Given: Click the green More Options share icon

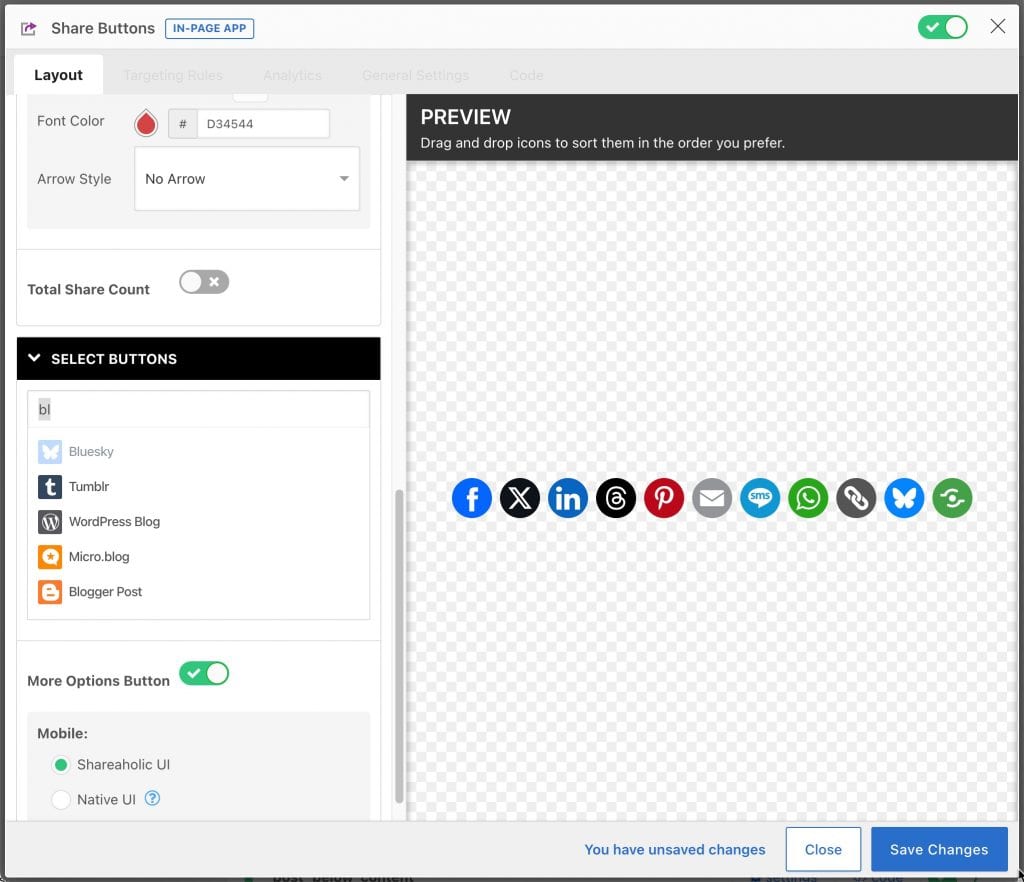Looking at the screenshot, I should tap(952, 498).
